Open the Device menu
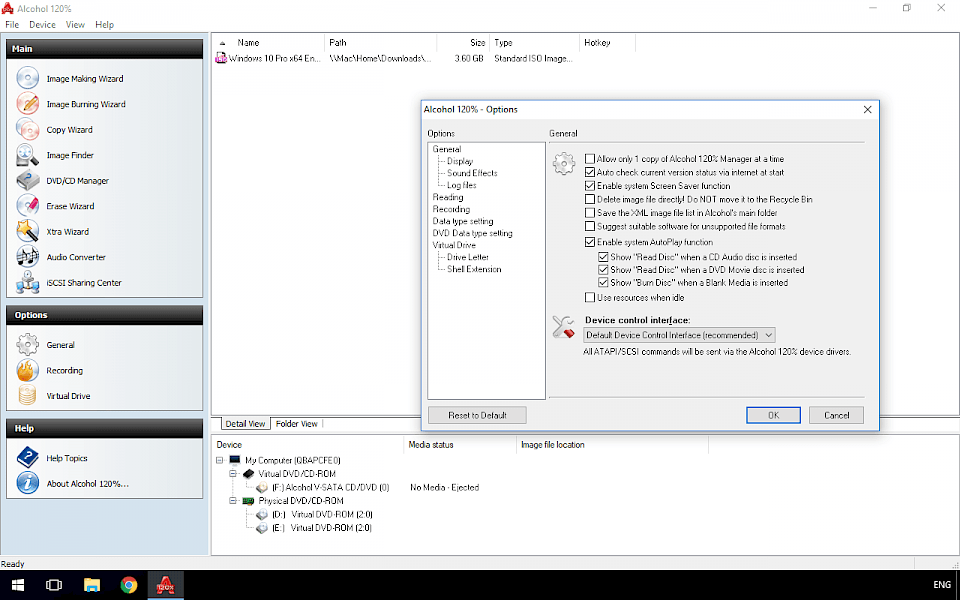The height and width of the screenshot is (600, 960). (42, 25)
